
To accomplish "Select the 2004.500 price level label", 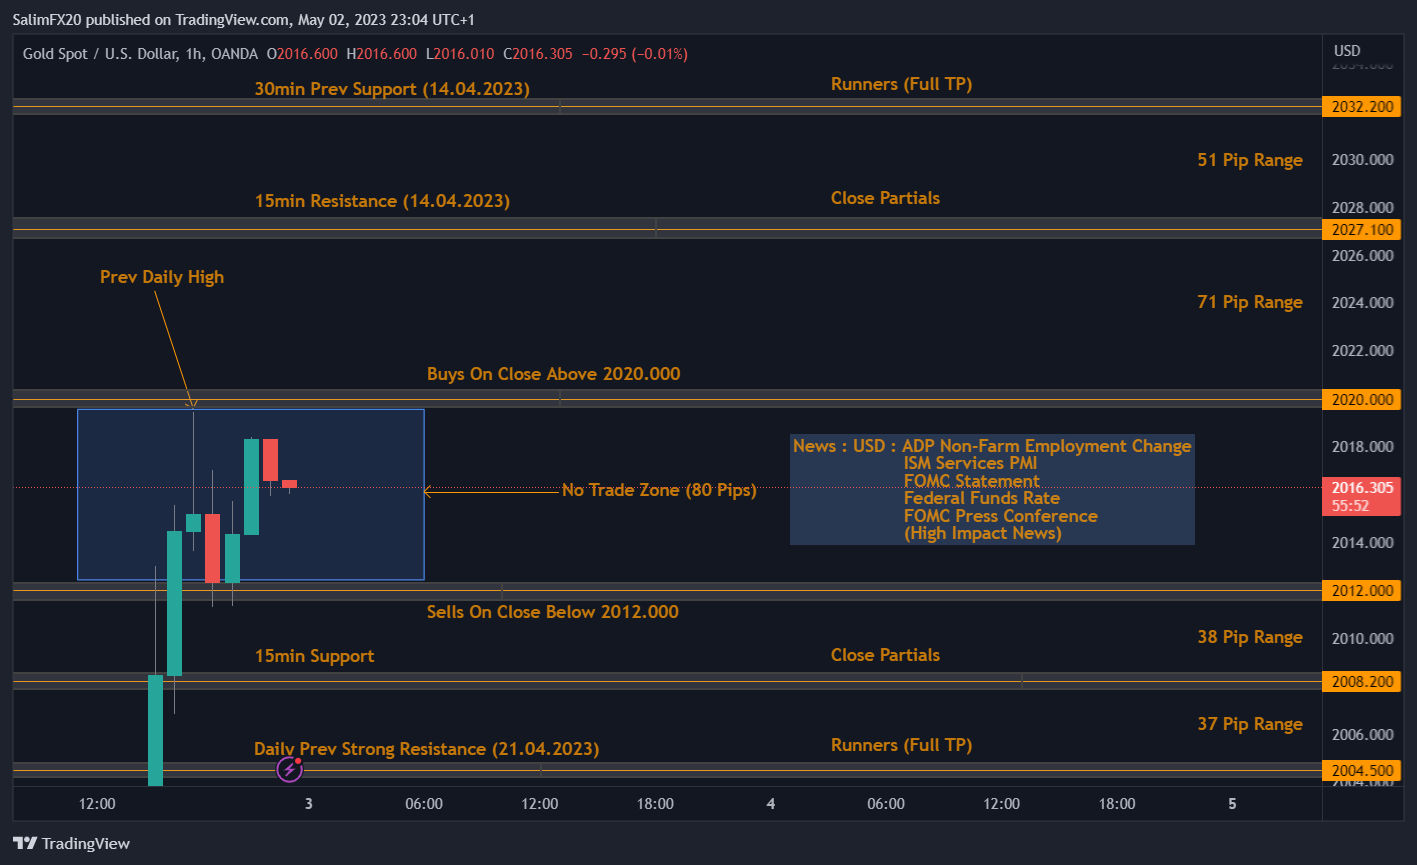I will (1360, 770).
